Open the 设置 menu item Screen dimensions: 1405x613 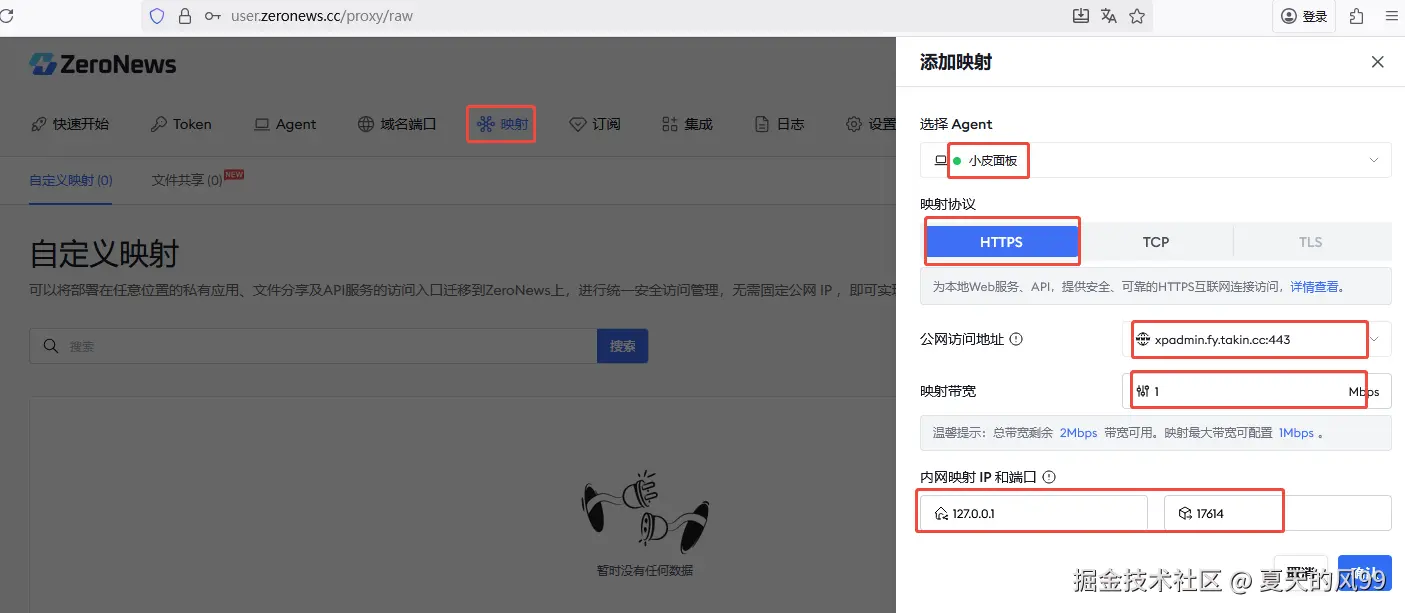871,124
